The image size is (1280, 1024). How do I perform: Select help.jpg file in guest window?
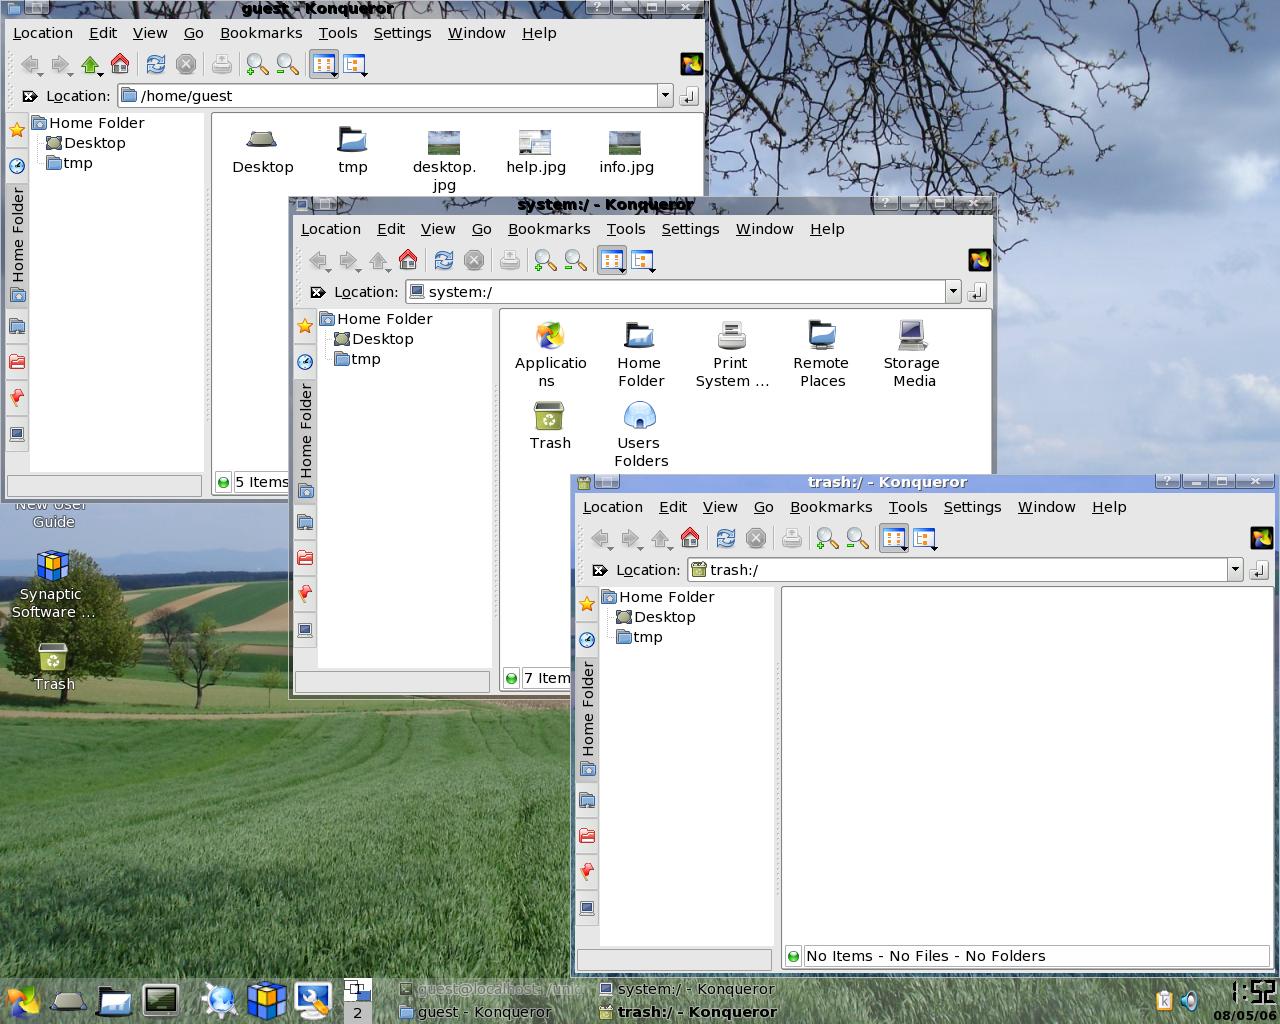pos(536,152)
